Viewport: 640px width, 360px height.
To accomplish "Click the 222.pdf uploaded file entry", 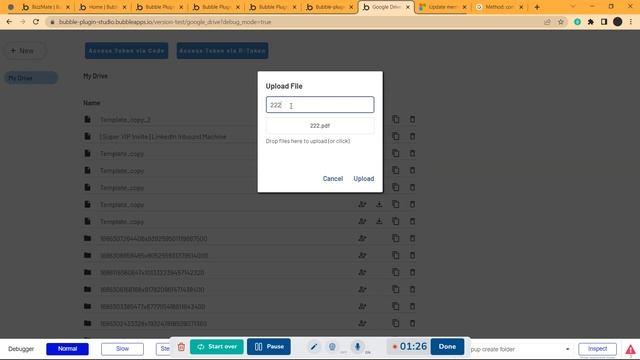I will [320, 126].
